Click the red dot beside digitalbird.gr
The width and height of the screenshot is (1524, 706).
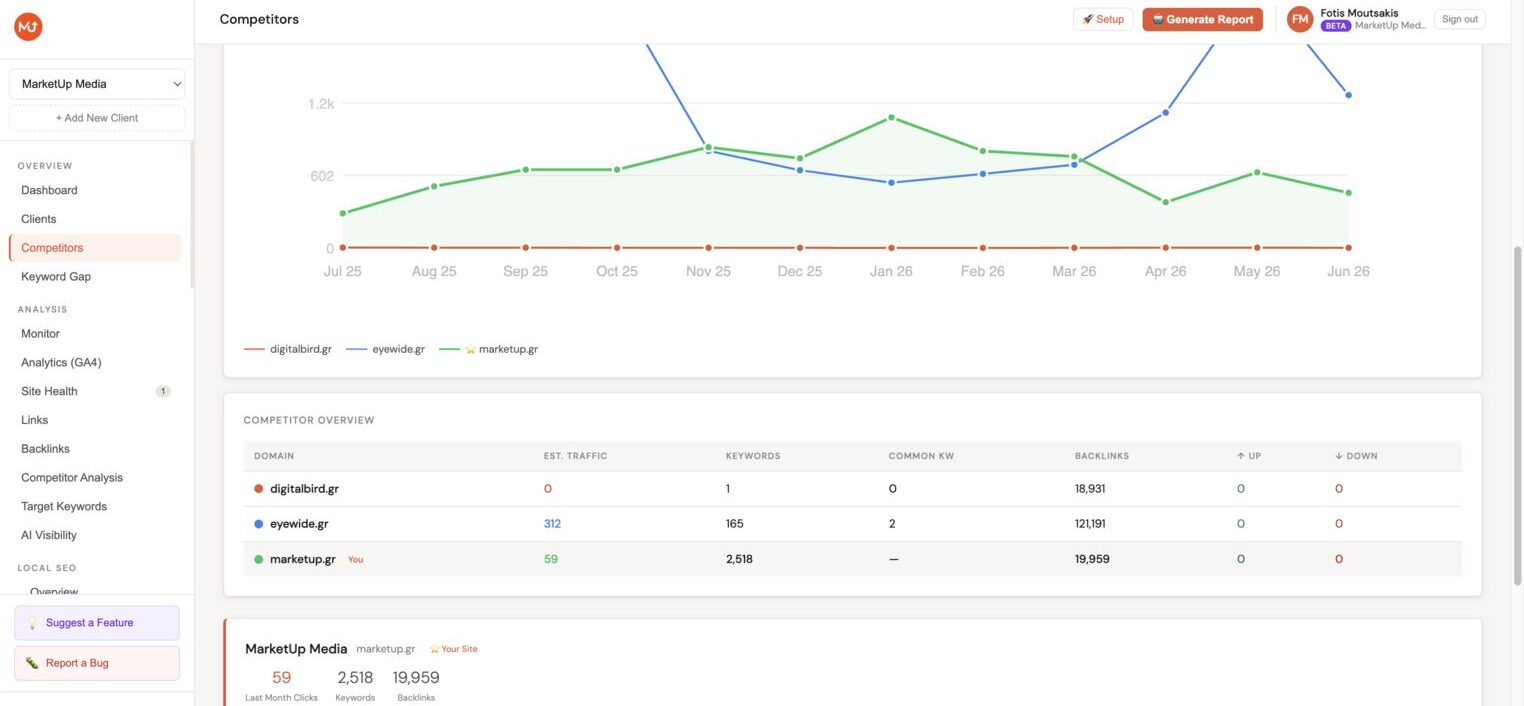click(258, 489)
